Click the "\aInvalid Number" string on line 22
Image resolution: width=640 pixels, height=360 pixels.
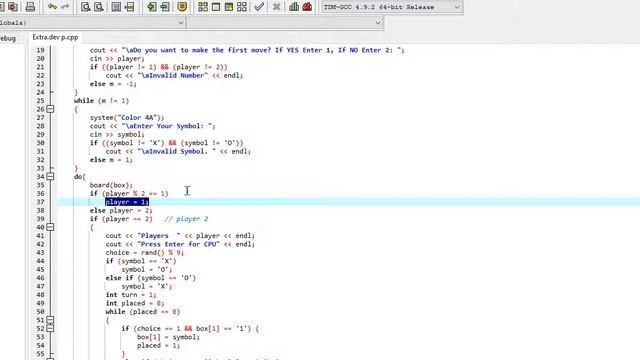[173, 76]
